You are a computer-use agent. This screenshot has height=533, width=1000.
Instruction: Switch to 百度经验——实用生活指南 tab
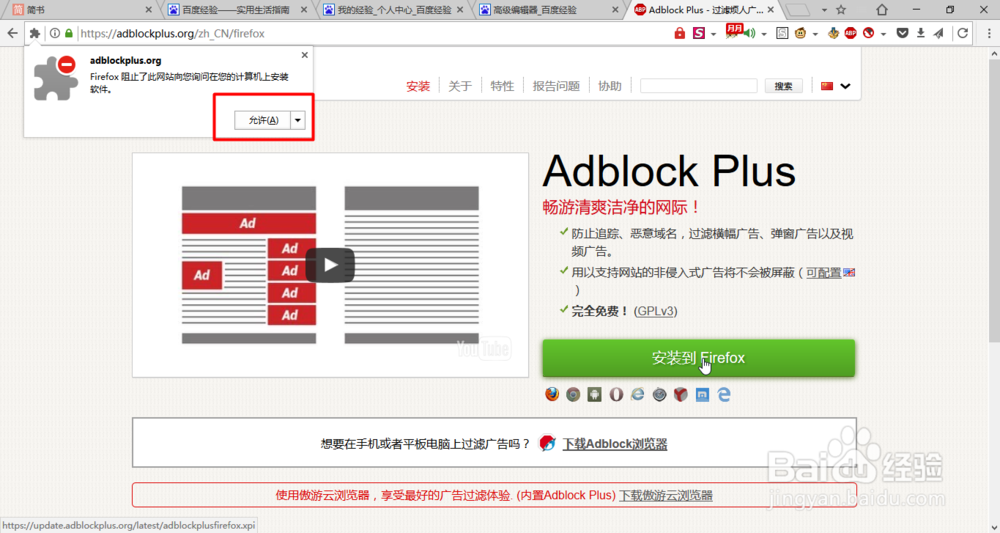click(x=236, y=10)
